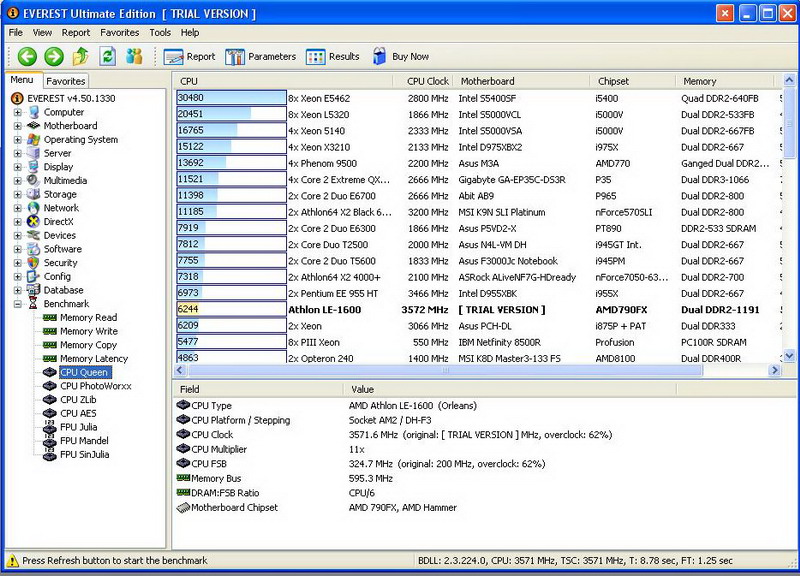This screenshot has height=576, width=800.
Task: Select the Athlon LE-1600 result row
Action: click(x=477, y=310)
